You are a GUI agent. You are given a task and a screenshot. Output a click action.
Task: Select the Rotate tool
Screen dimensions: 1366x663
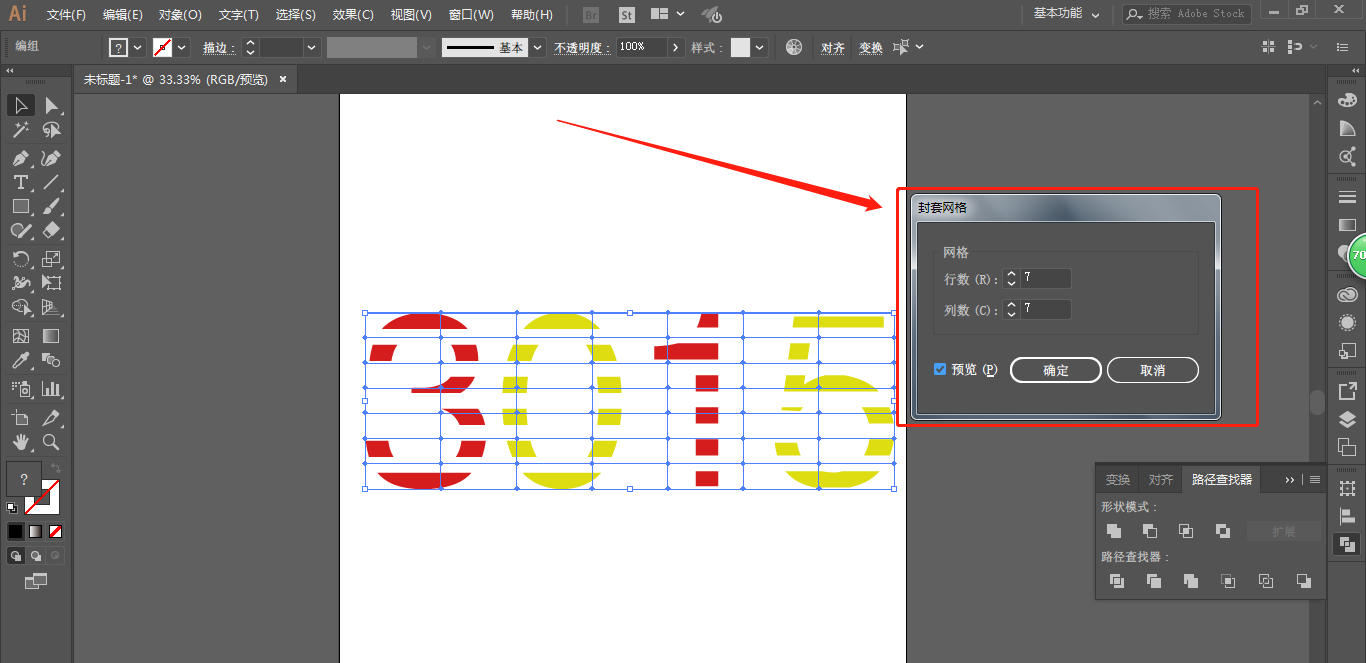[x=21, y=259]
